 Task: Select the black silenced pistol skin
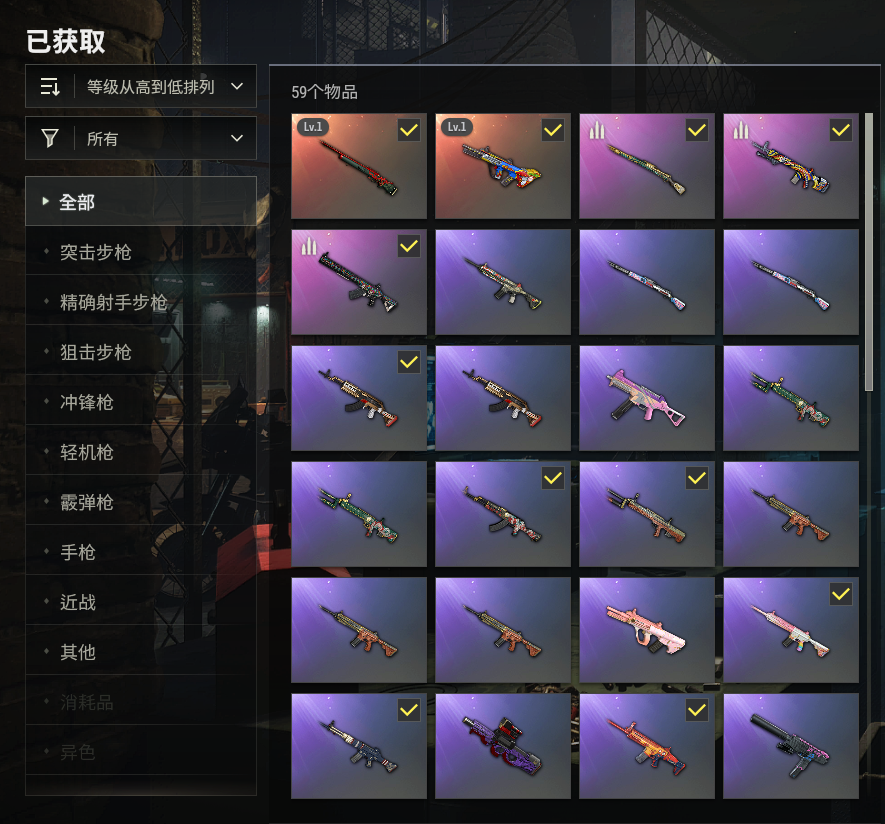point(791,746)
